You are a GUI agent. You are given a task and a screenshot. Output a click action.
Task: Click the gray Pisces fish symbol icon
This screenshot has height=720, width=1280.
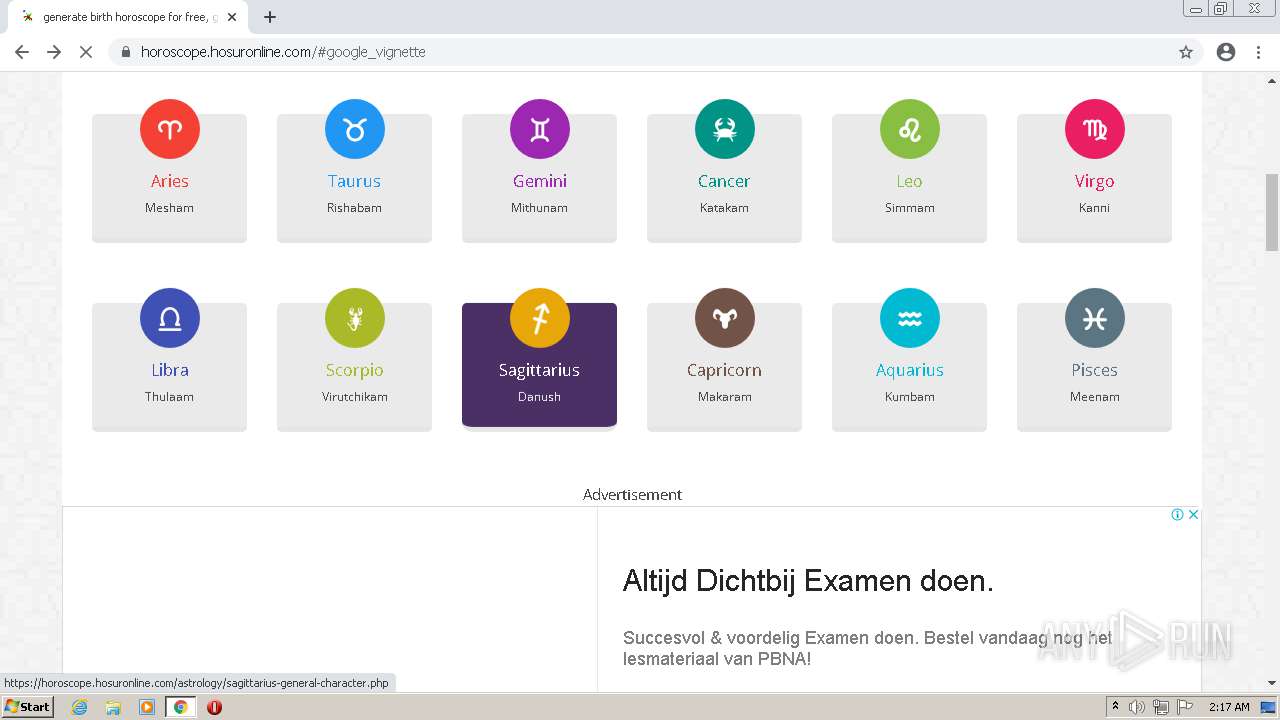(1095, 318)
